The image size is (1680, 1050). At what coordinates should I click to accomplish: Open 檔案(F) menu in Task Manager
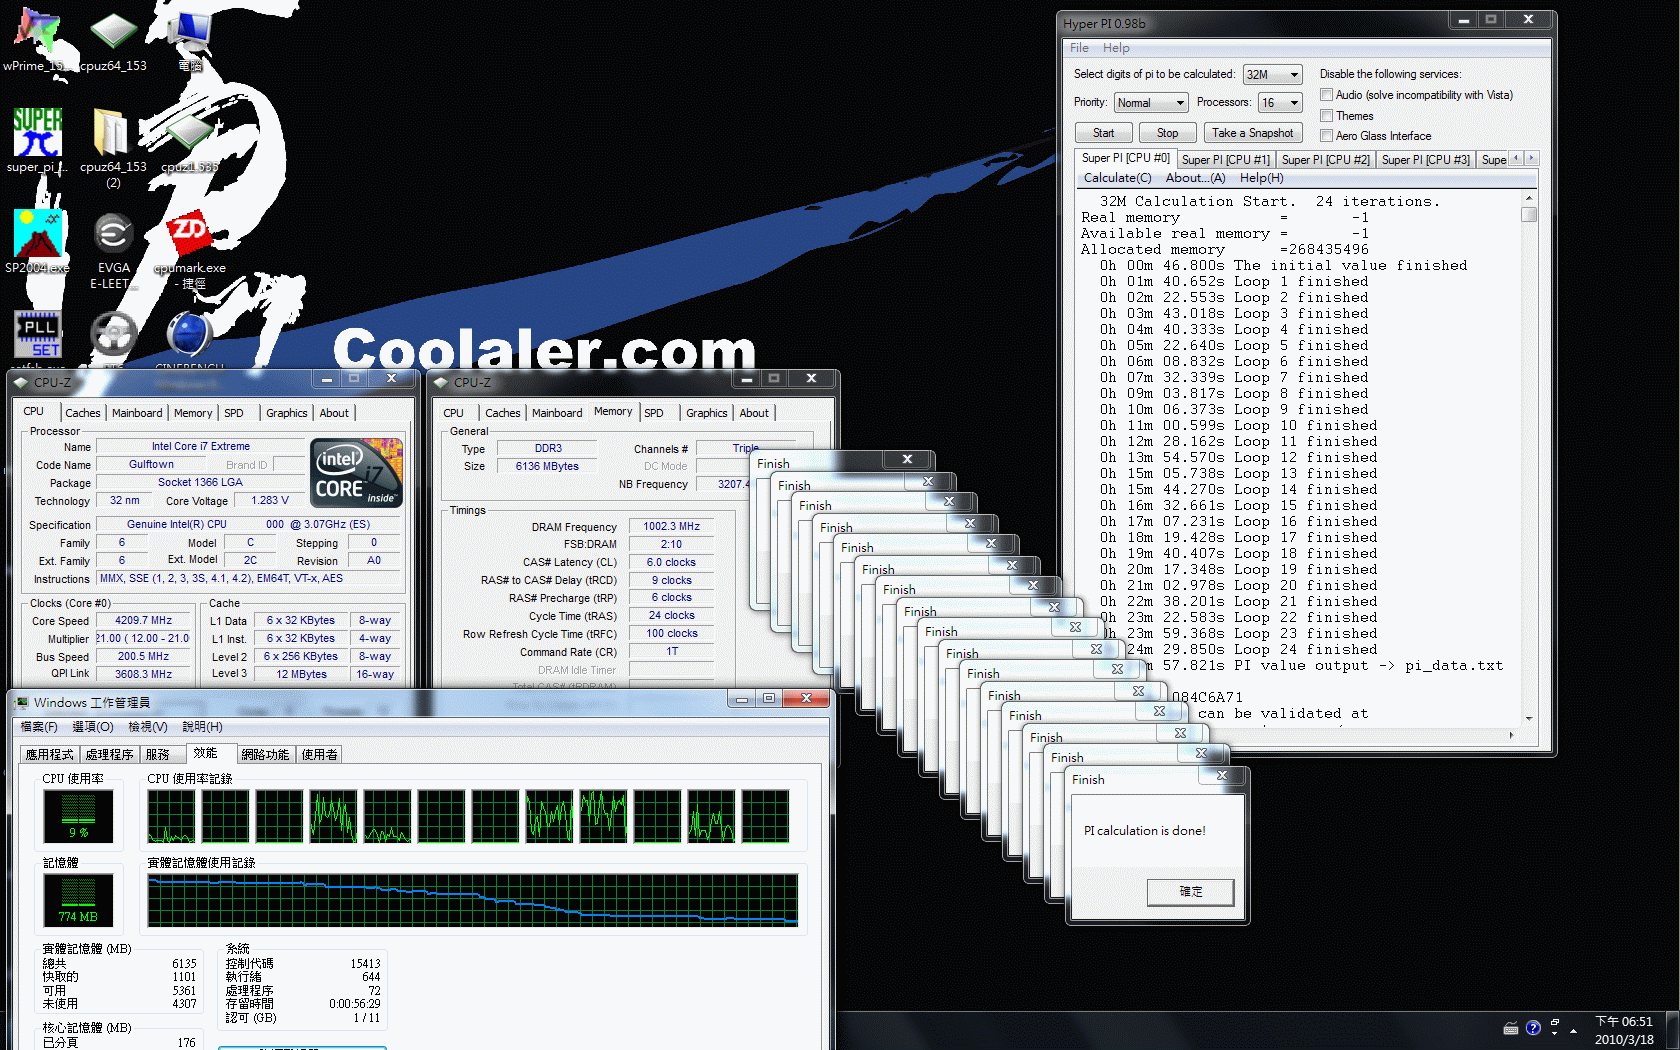click(39, 727)
